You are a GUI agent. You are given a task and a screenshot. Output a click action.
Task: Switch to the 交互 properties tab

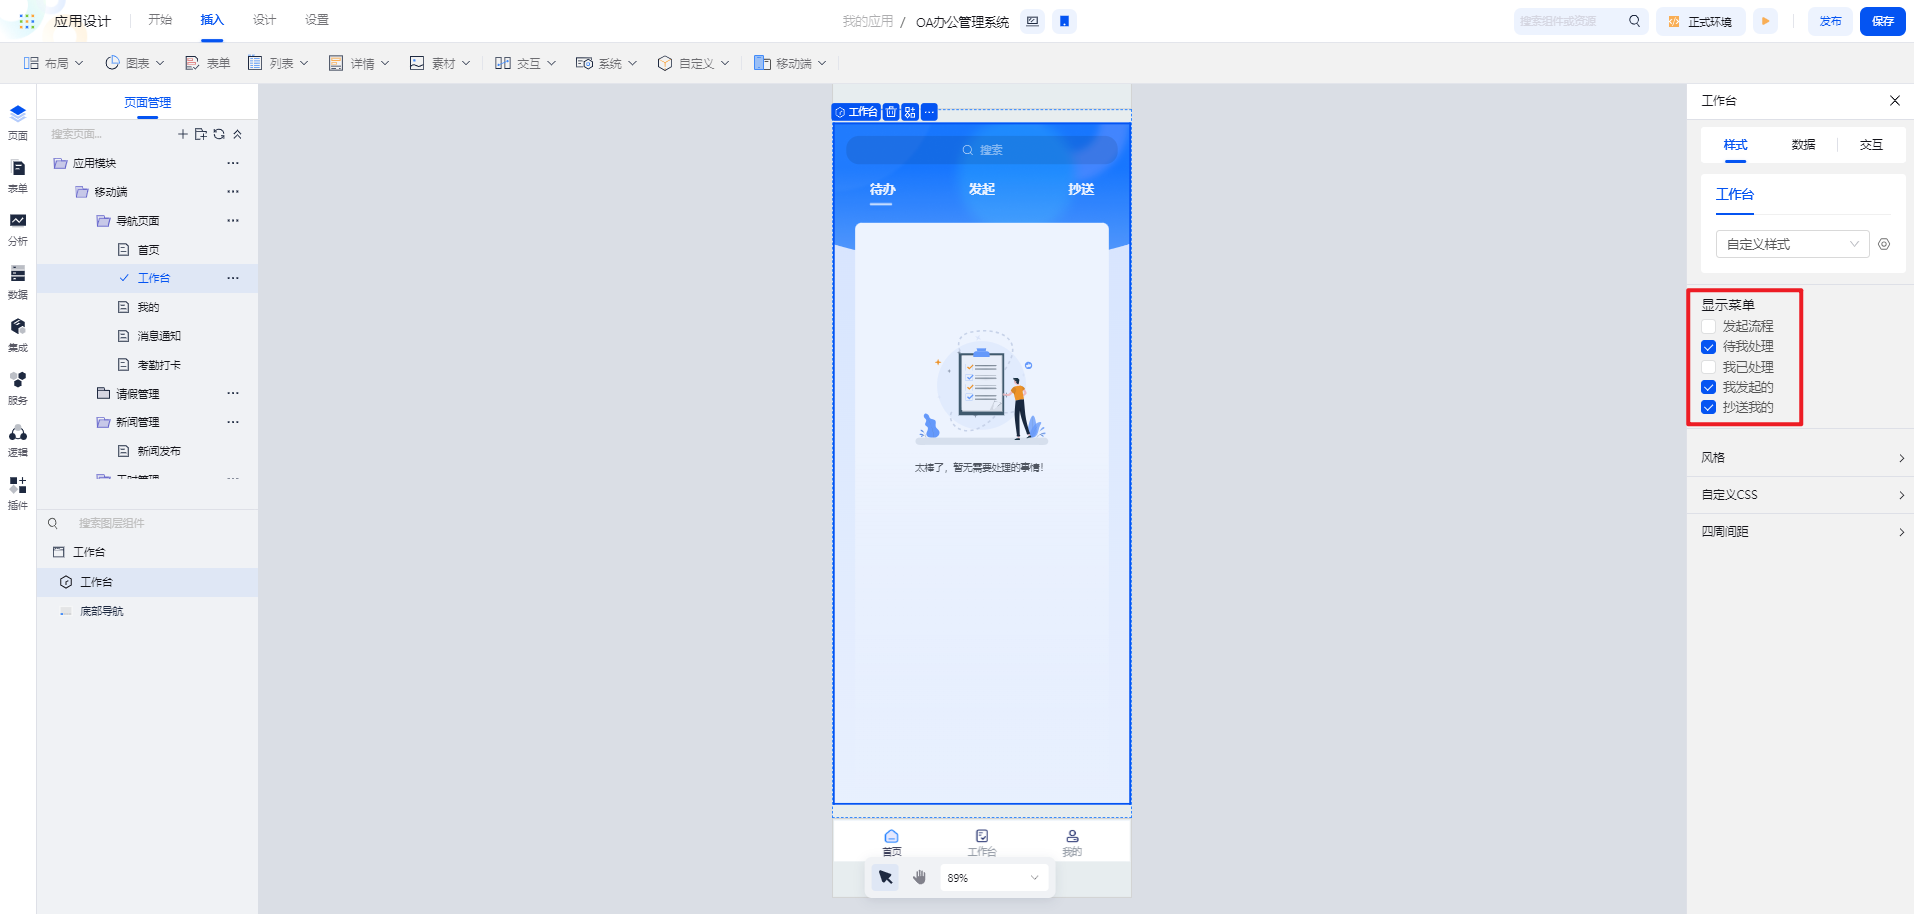(1871, 145)
